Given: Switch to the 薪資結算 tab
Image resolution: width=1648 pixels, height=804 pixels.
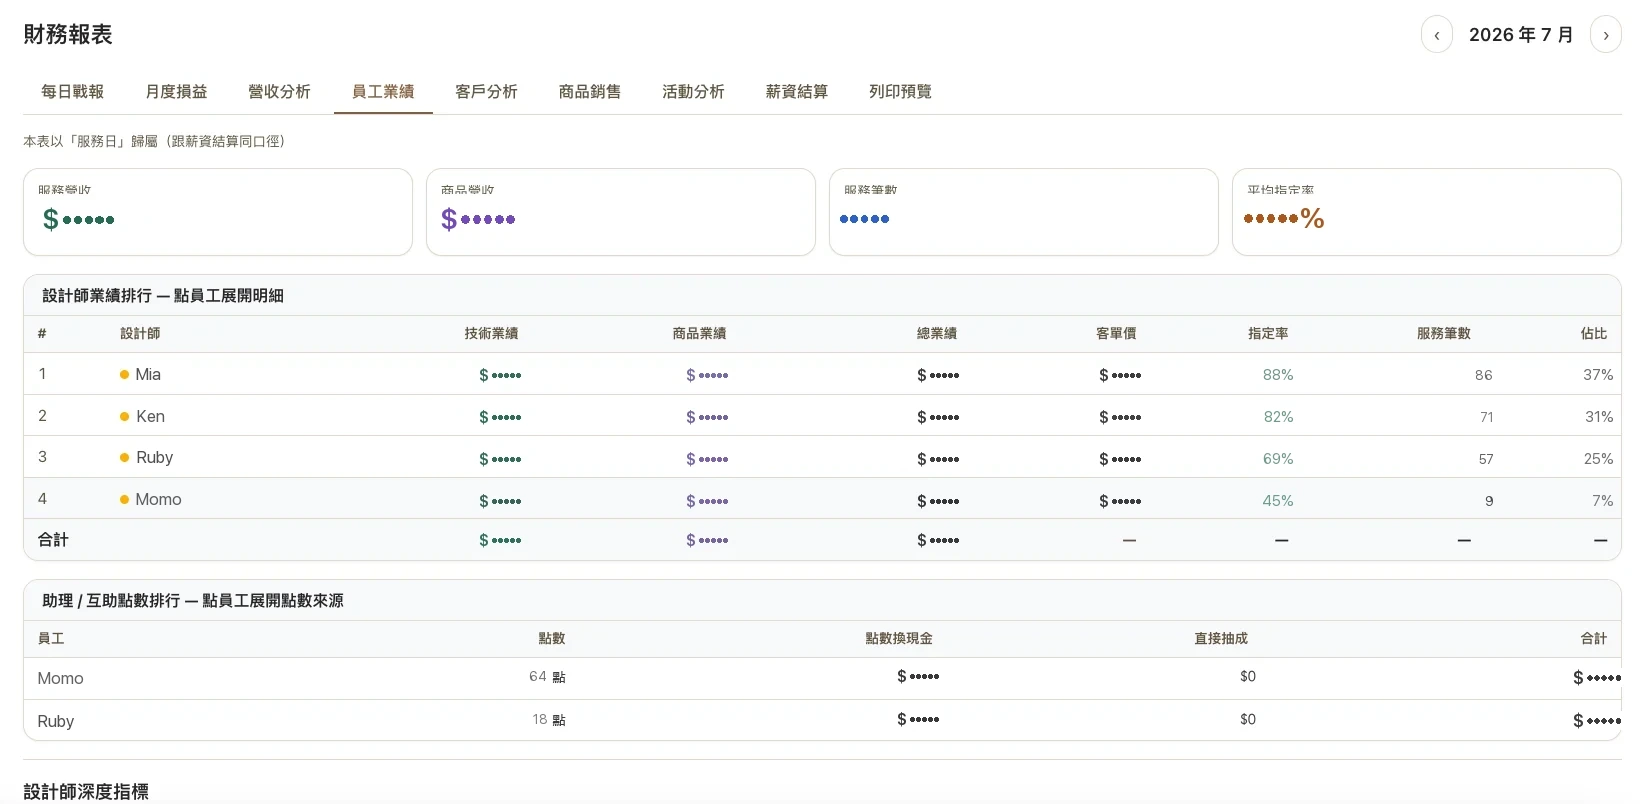Looking at the screenshot, I should coord(797,92).
